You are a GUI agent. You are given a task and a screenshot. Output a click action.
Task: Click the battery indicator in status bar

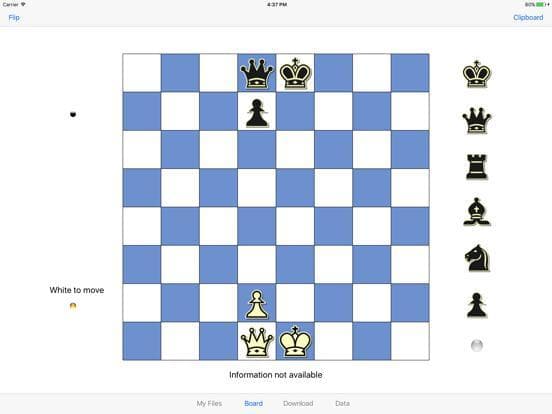coord(537,5)
